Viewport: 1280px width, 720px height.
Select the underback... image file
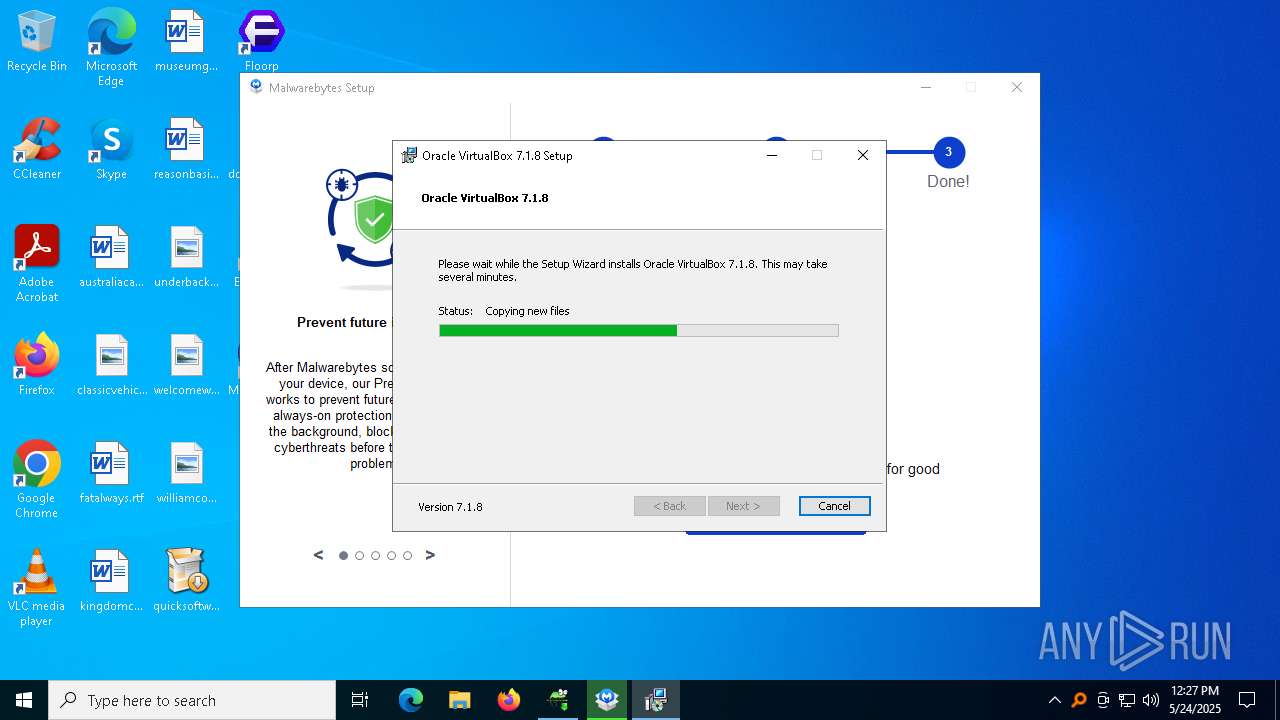pyautogui.click(x=186, y=257)
